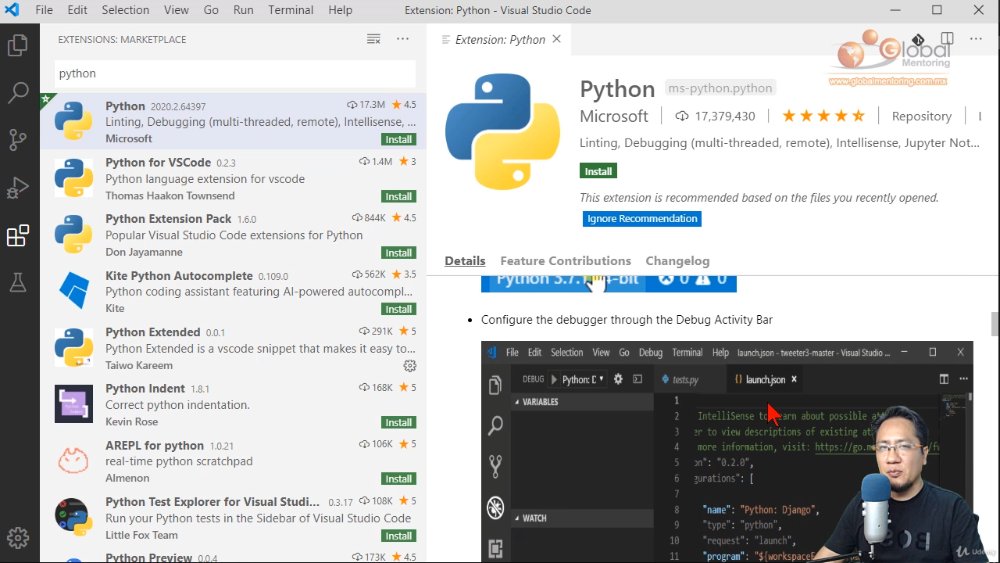Viewport: 1000px width, 563px height.
Task: Open the Search view in activity bar
Action: [18, 92]
